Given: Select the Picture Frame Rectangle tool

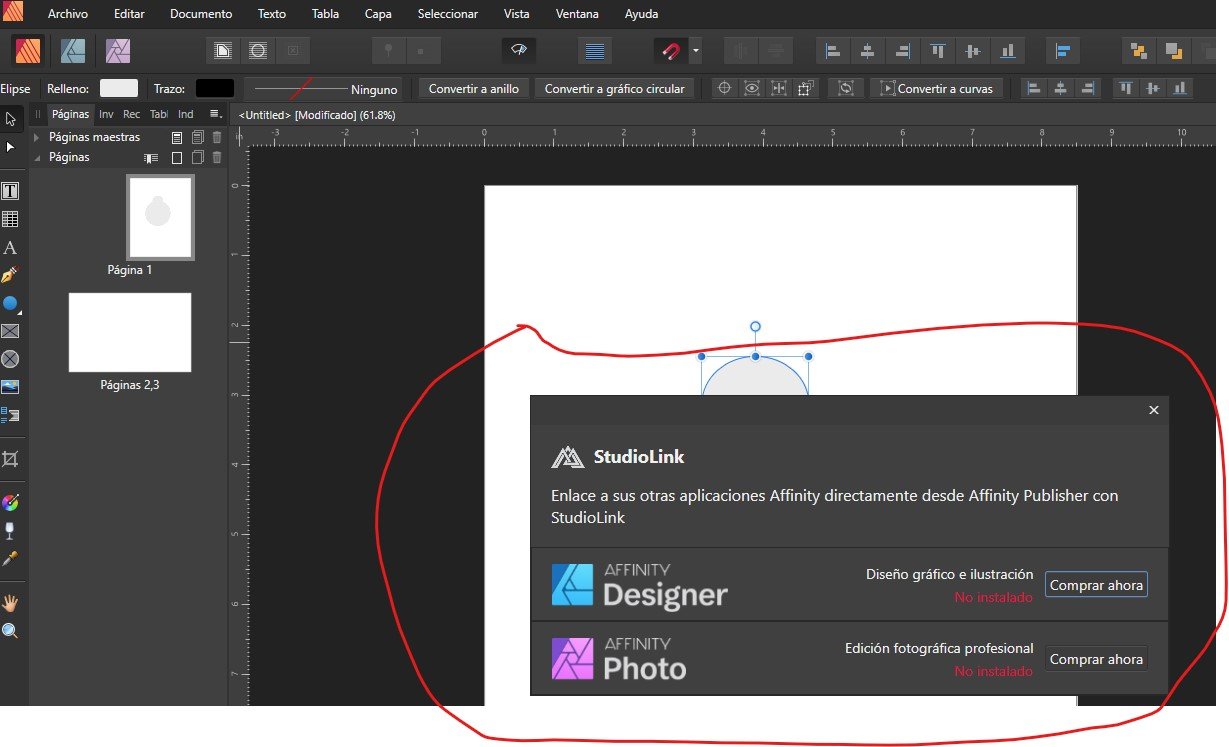Looking at the screenshot, I should pos(11,331).
